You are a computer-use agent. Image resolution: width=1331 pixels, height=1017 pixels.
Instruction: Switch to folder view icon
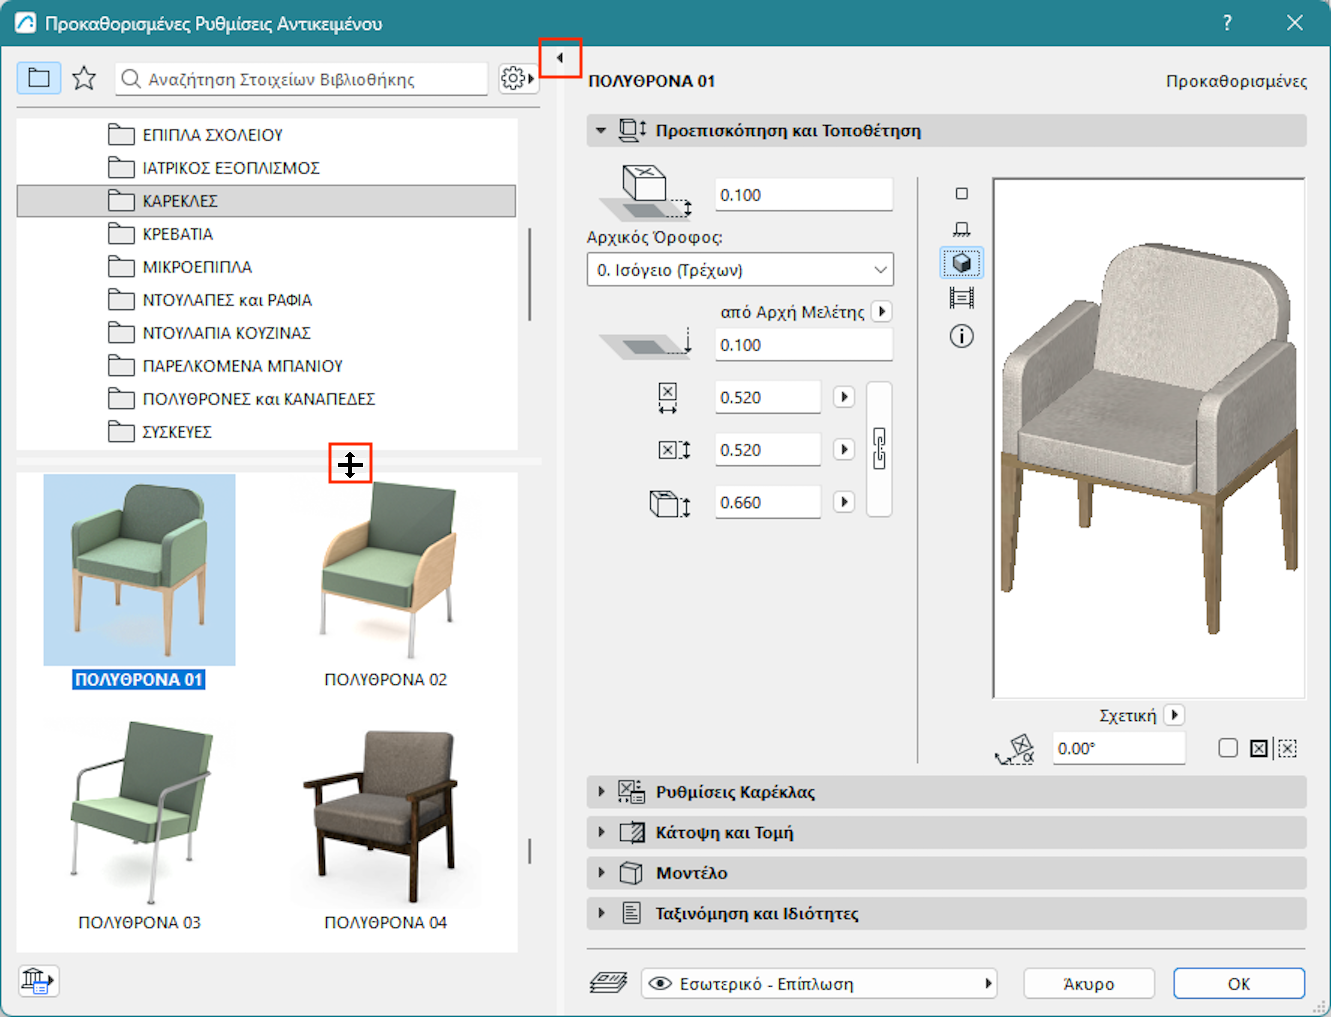click(x=39, y=78)
